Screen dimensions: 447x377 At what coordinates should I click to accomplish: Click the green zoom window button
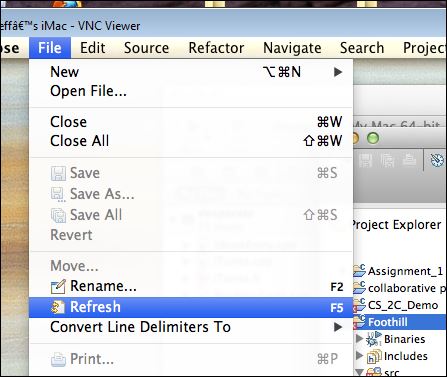[373, 138]
